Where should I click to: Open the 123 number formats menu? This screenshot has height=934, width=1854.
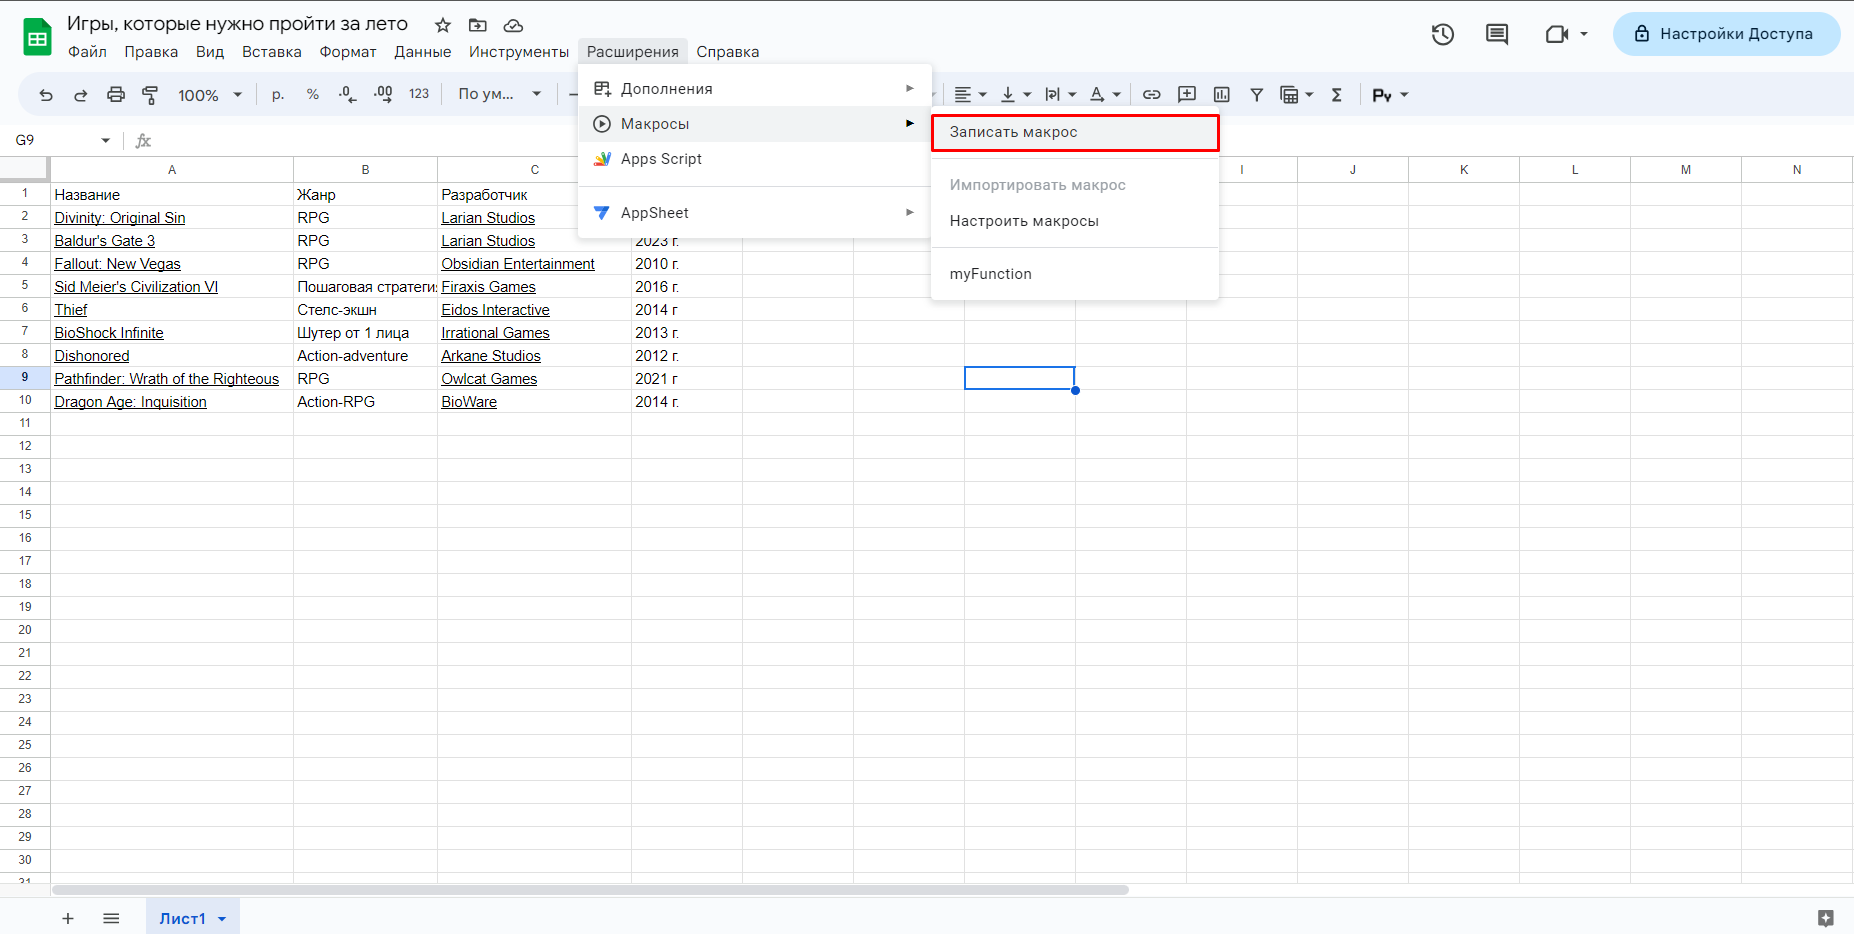(419, 94)
